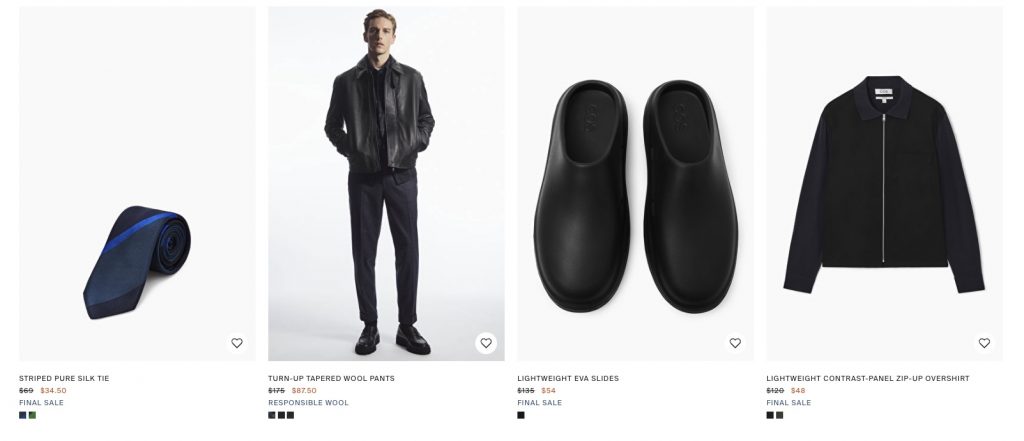
Task: Choose the second swatch for the zip-up overshirt
Action: [x=780, y=415]
